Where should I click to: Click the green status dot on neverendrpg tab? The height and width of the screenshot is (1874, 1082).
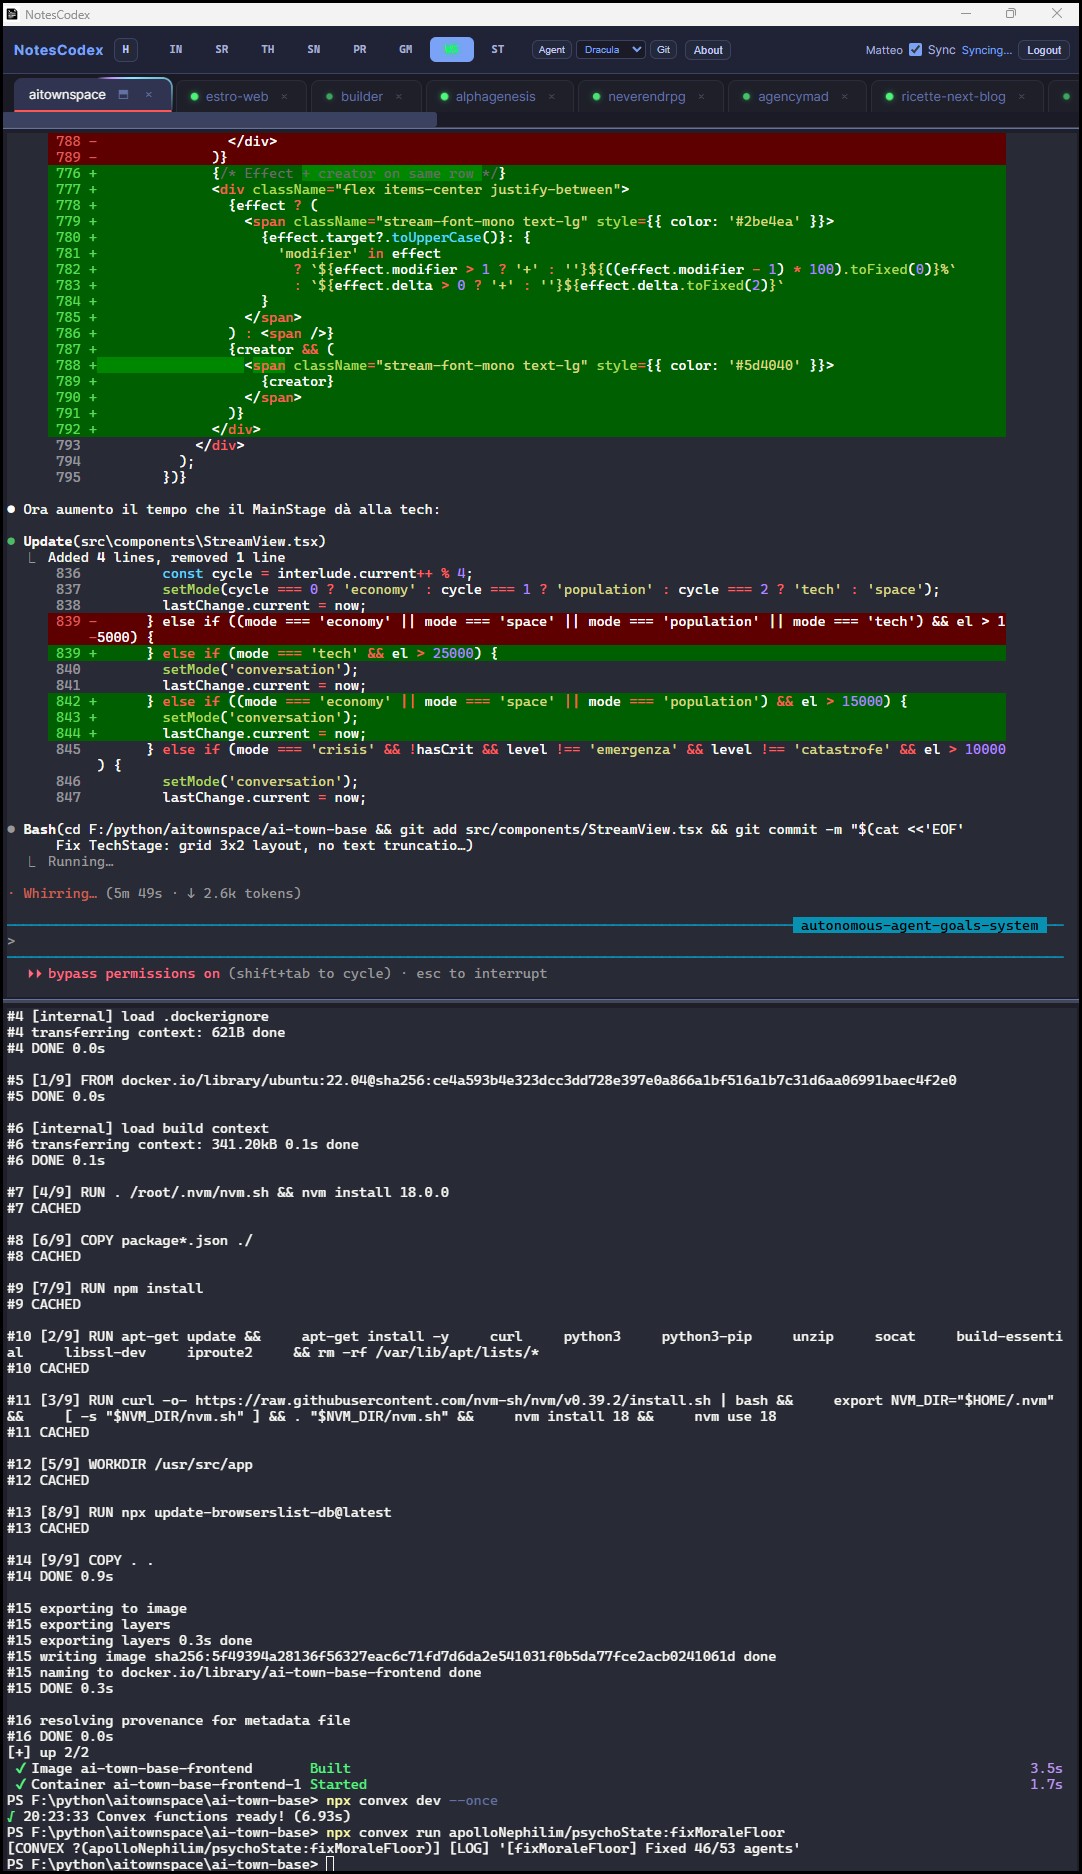click(x=596, y=97)
